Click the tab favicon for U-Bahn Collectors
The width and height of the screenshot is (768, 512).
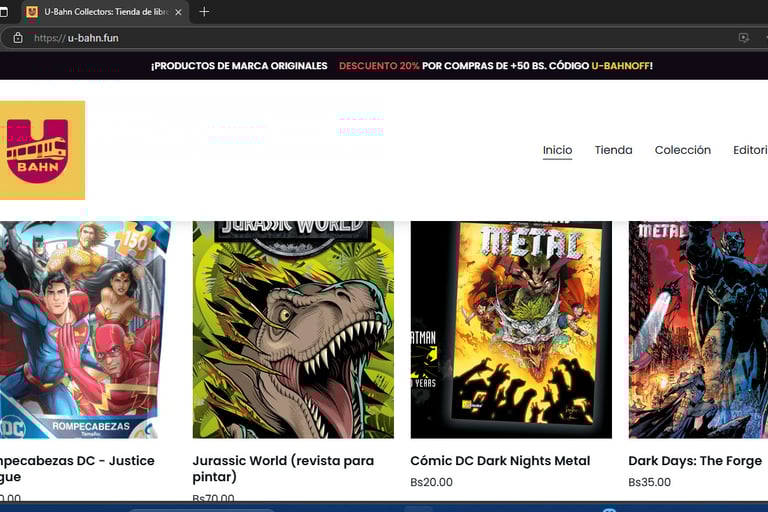[x=32, y=12]
